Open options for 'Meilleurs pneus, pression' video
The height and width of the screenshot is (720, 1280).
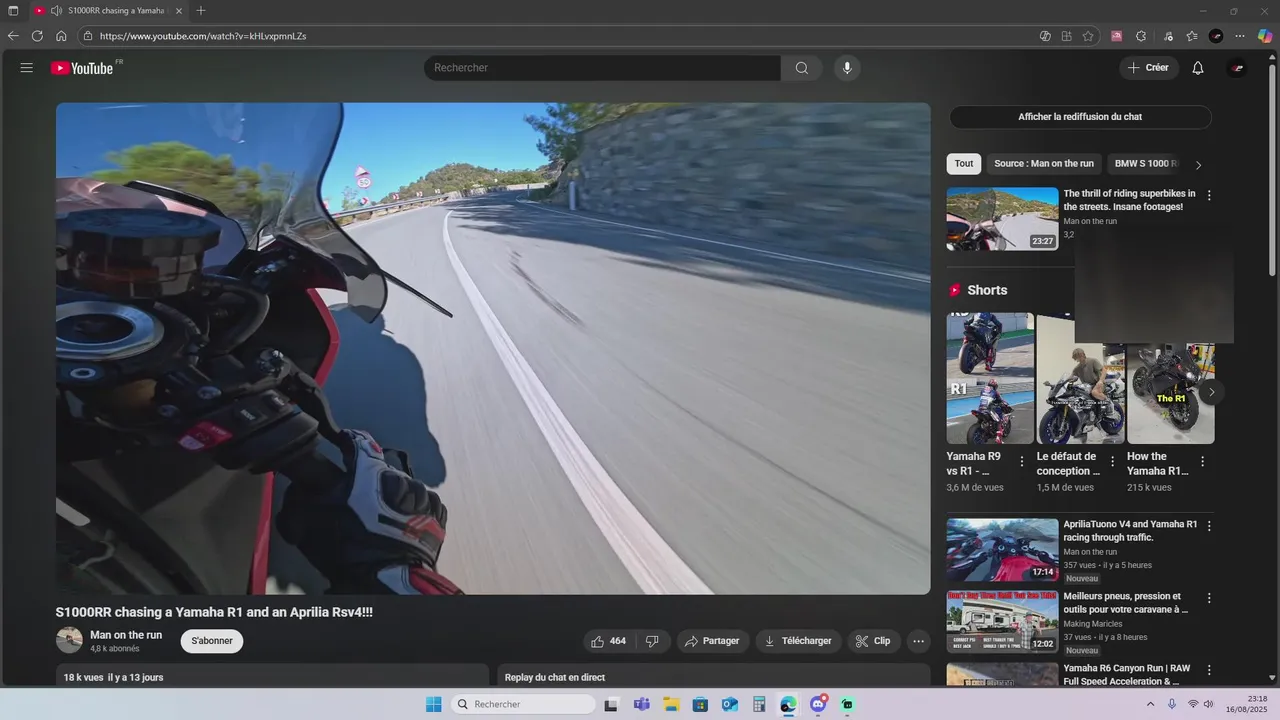[1209, 598]
